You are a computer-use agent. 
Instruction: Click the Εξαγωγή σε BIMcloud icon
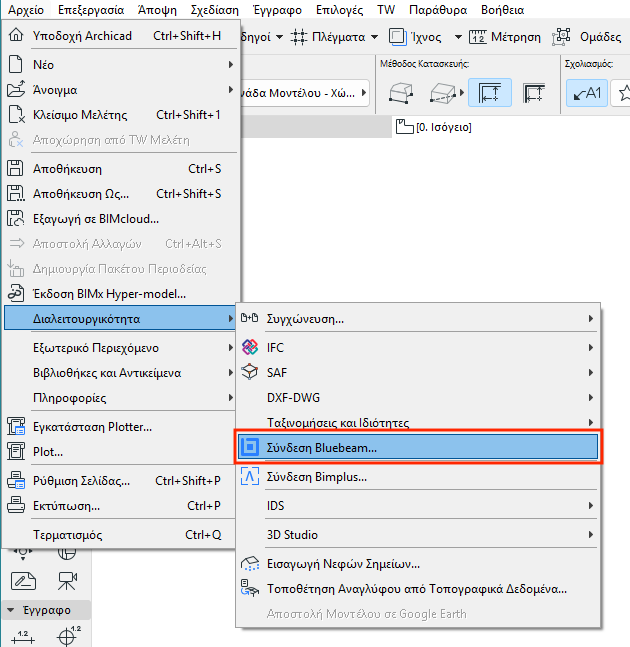click(16, 218)
